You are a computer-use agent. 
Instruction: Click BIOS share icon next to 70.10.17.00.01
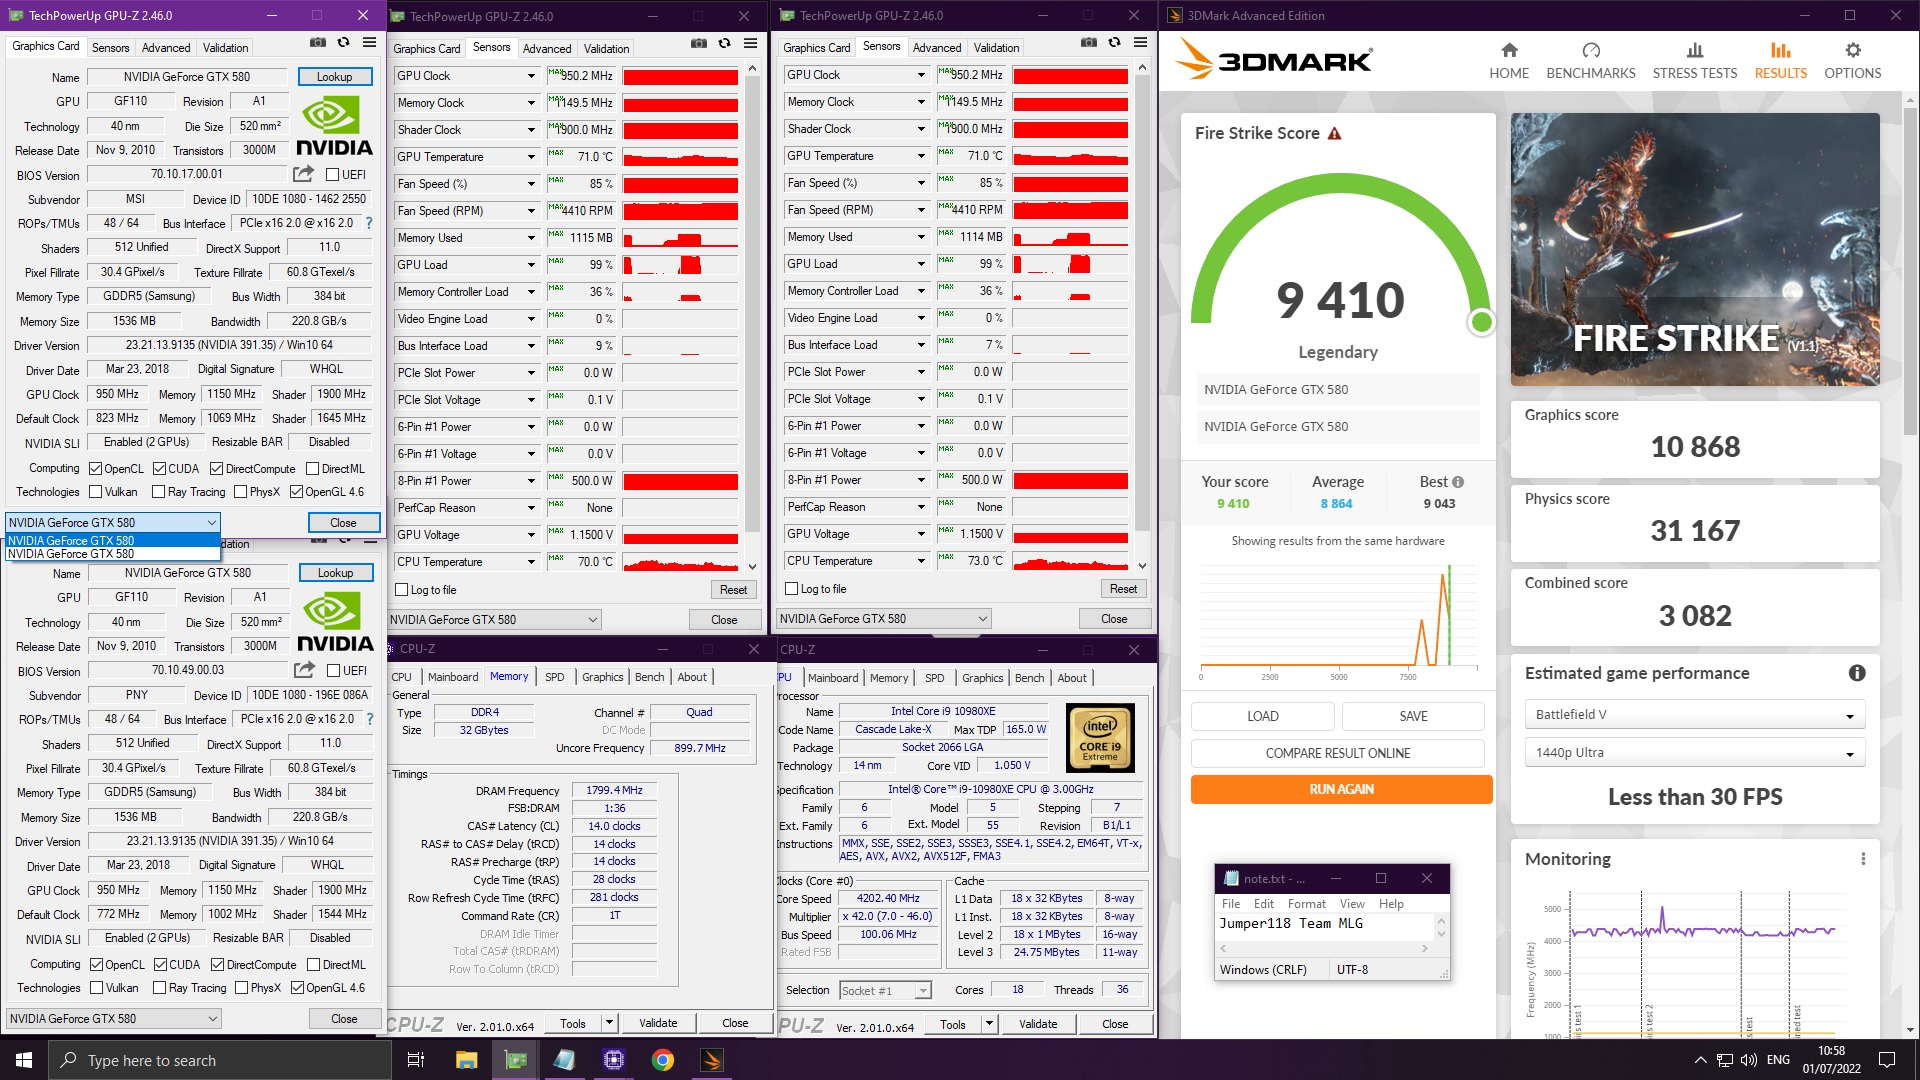point(303,174)
